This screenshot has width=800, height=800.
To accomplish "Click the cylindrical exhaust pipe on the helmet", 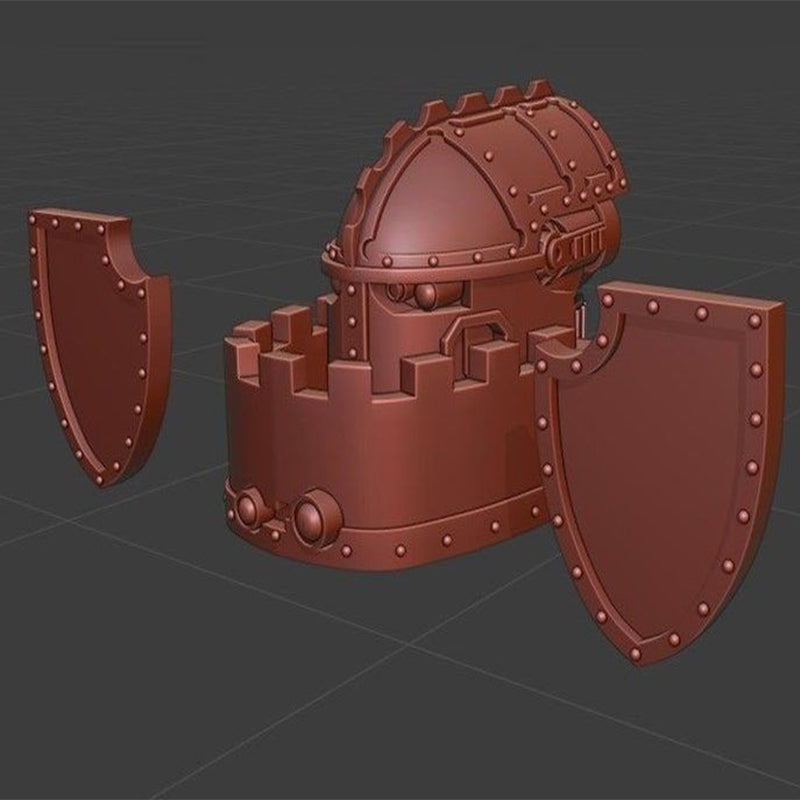I will click(575, 245).
